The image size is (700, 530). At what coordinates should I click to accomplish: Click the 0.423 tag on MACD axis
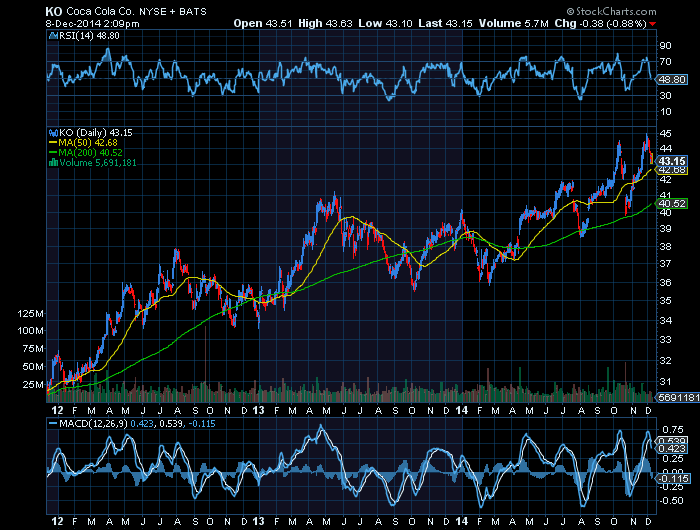[x=672, y=449]
